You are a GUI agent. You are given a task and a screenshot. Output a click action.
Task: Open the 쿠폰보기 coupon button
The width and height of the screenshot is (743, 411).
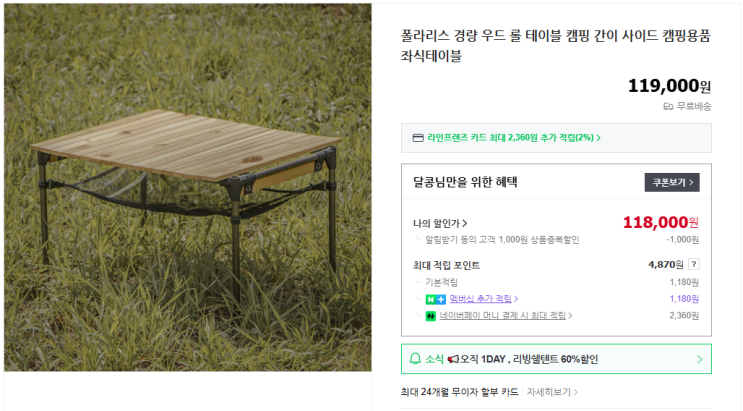tap(672, 182)
